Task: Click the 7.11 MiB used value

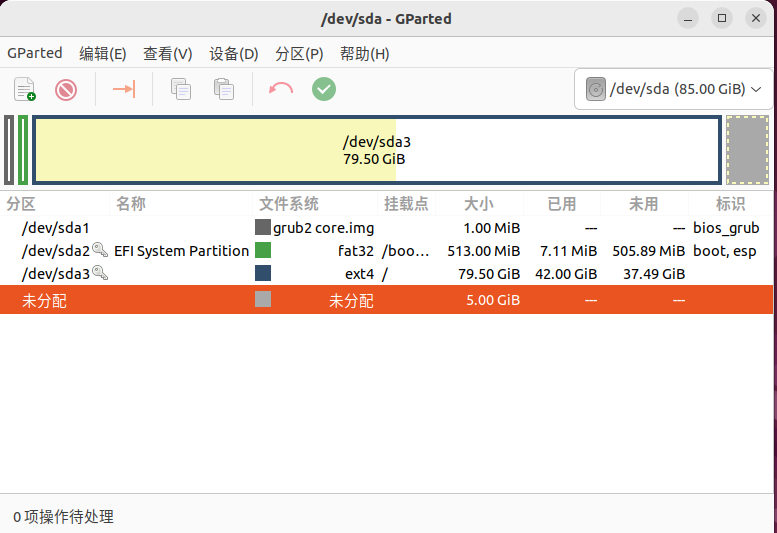Action: click(568, 251)
